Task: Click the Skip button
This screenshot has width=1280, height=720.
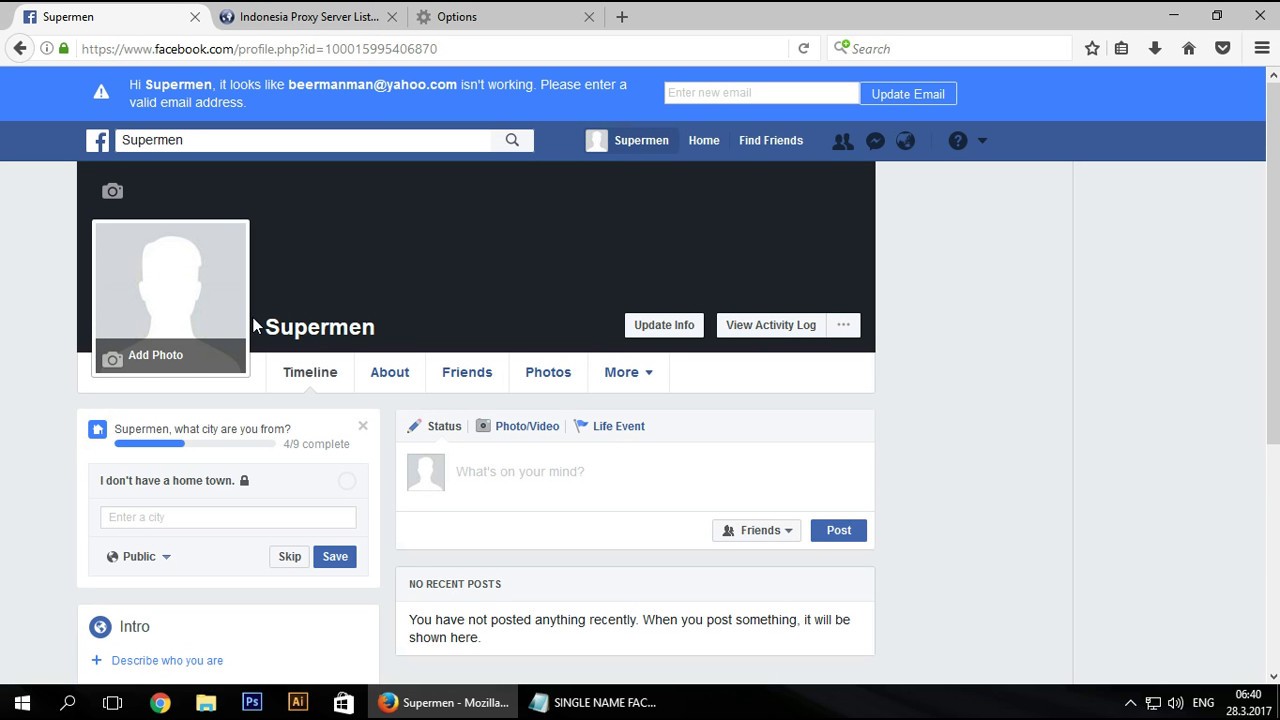Action: click(289, 557)
